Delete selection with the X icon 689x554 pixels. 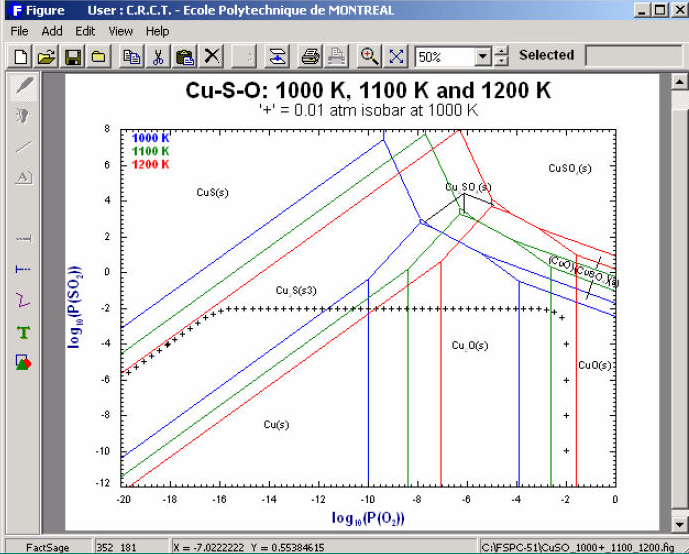212,57
